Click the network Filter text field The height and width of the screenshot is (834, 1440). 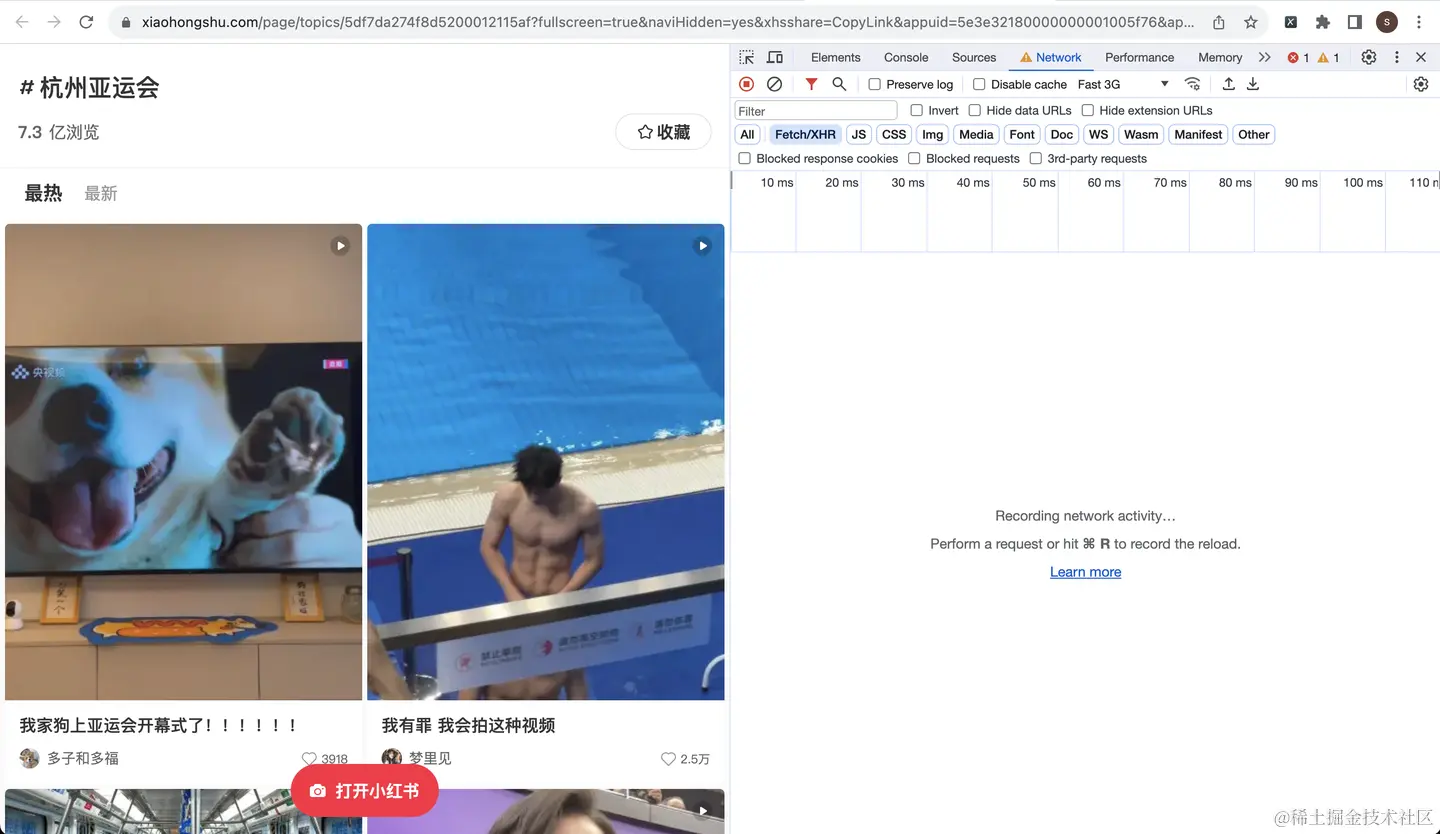coord(816,111)
